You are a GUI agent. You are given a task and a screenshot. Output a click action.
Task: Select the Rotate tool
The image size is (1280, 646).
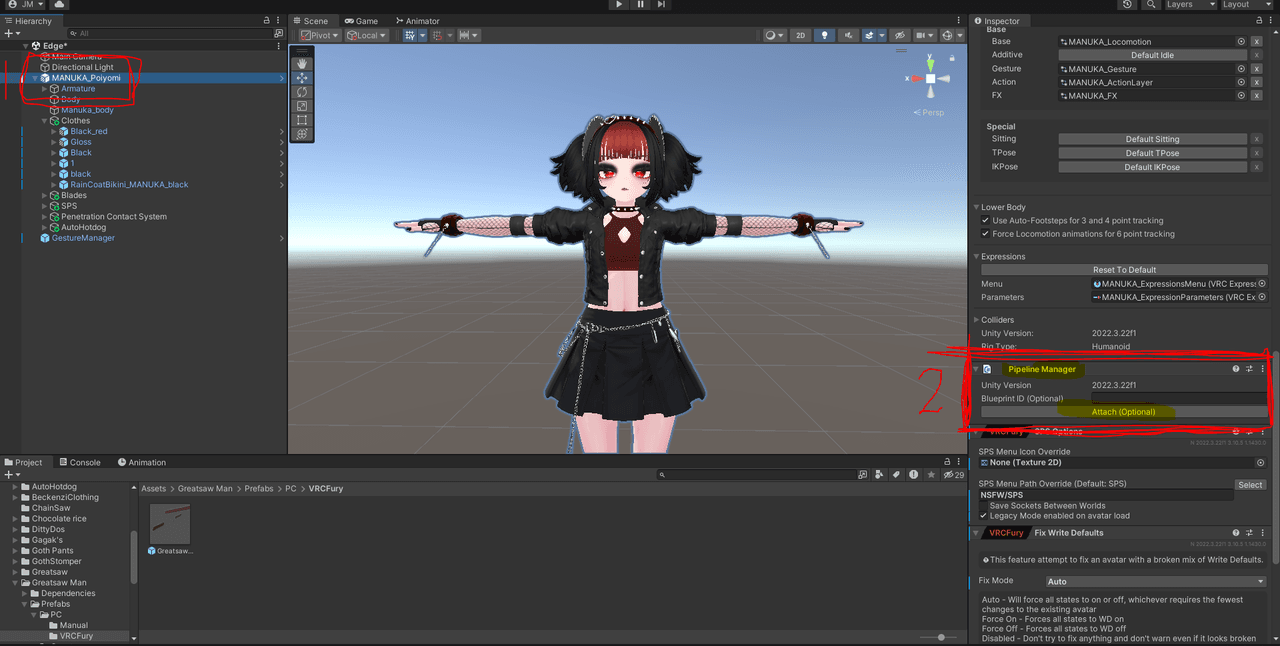click(302, 92)
